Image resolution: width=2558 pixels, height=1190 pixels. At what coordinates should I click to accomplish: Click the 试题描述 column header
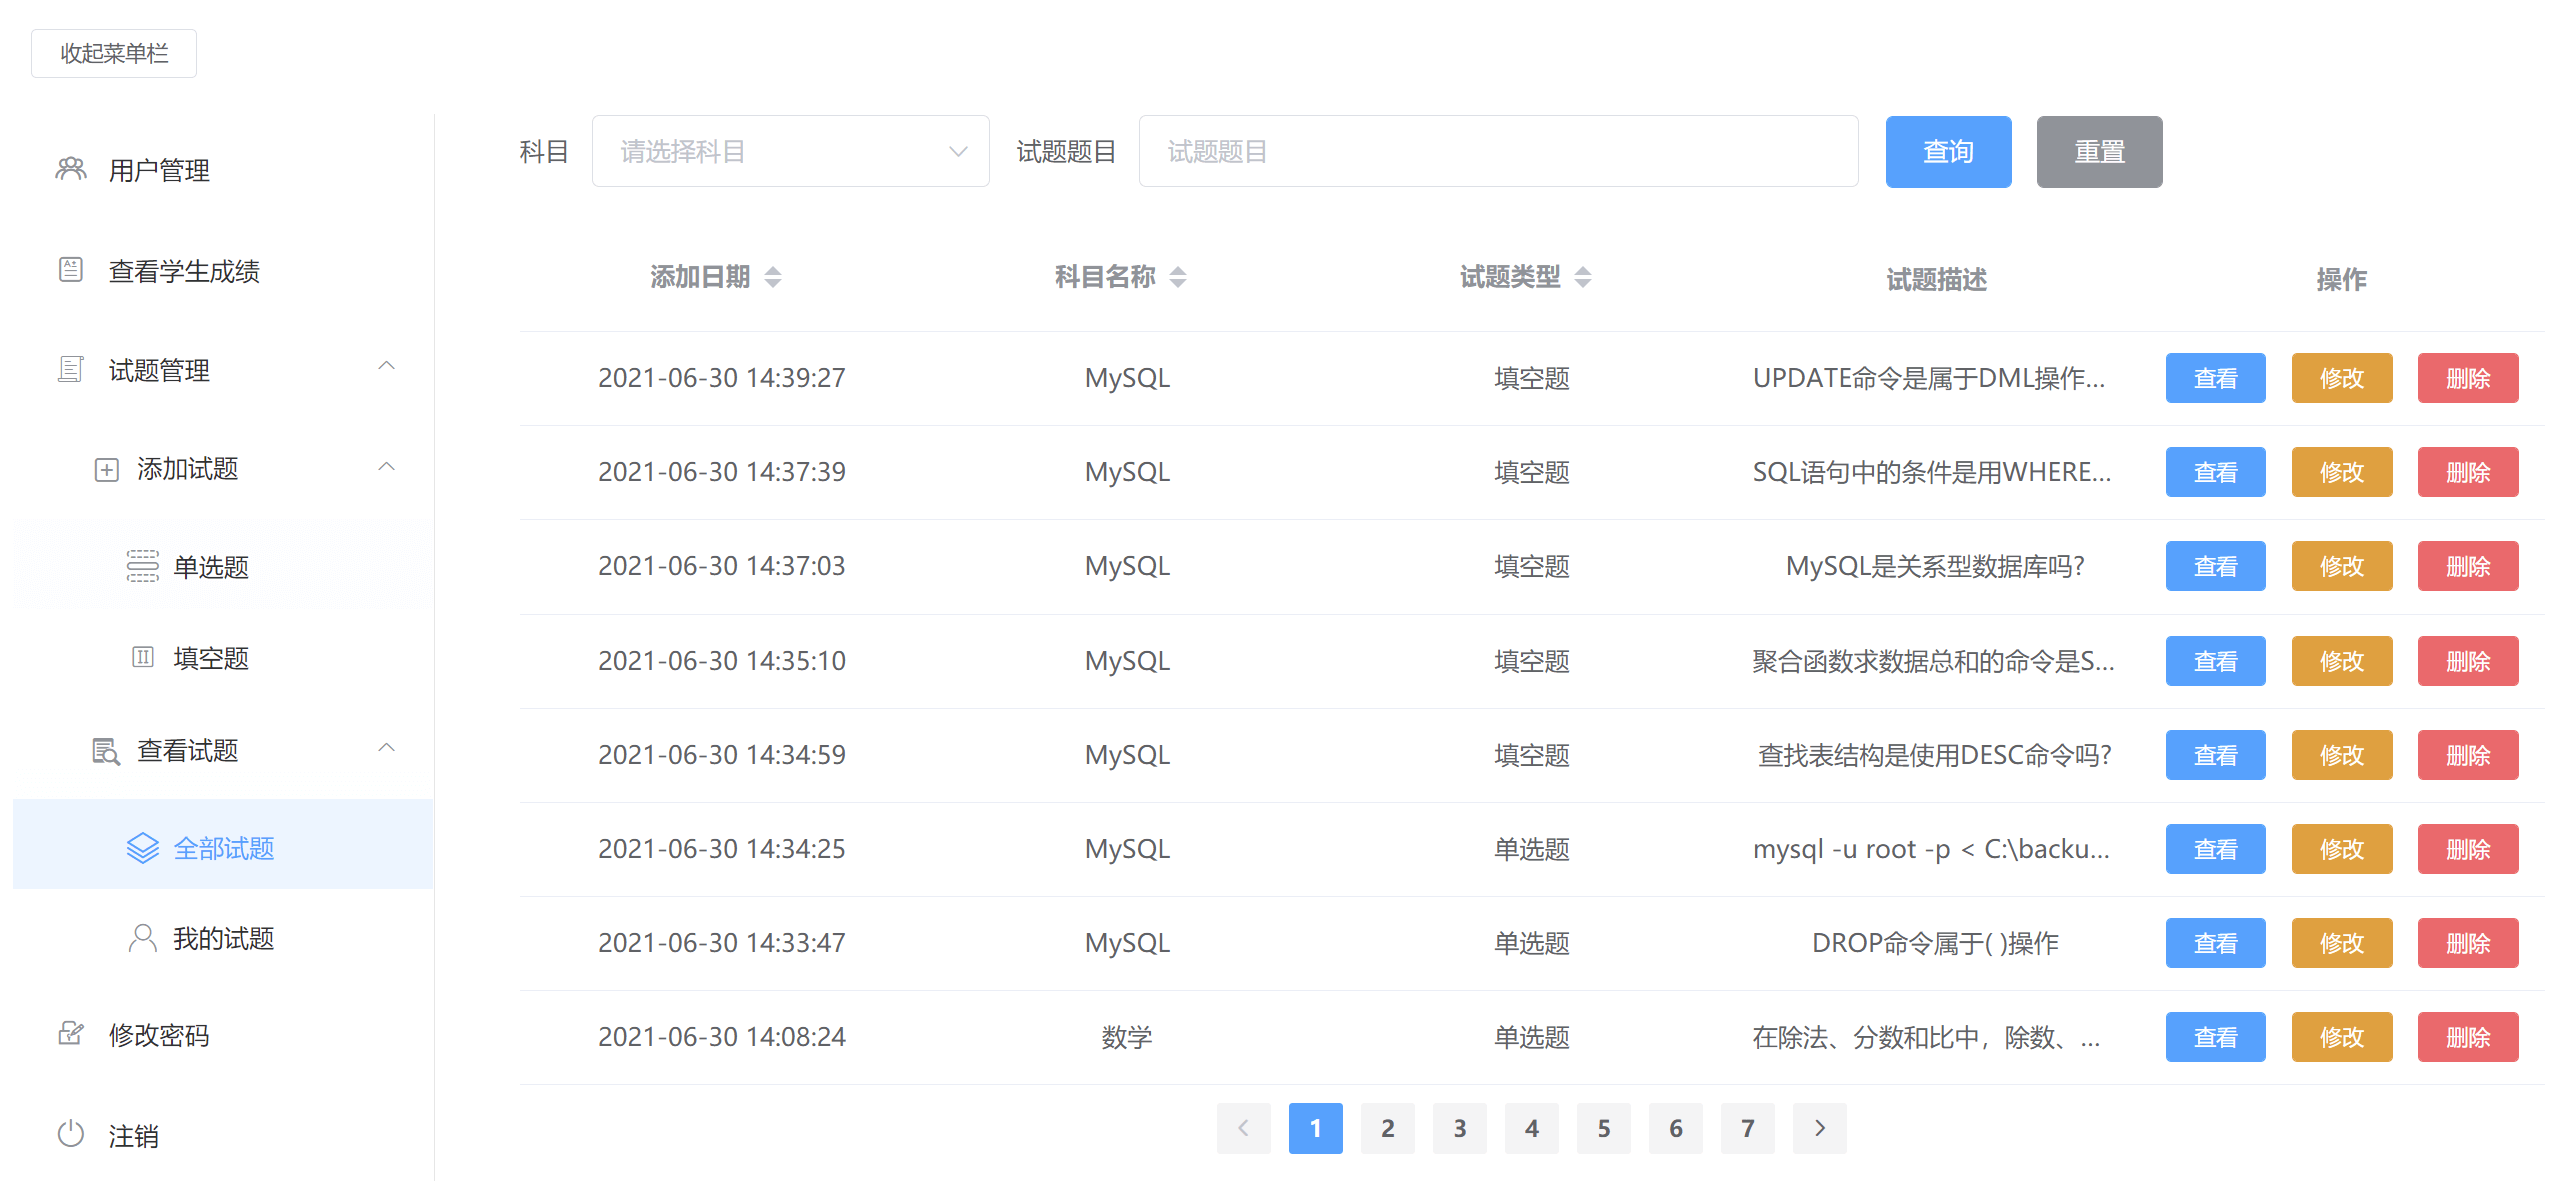click(1936, 279)
